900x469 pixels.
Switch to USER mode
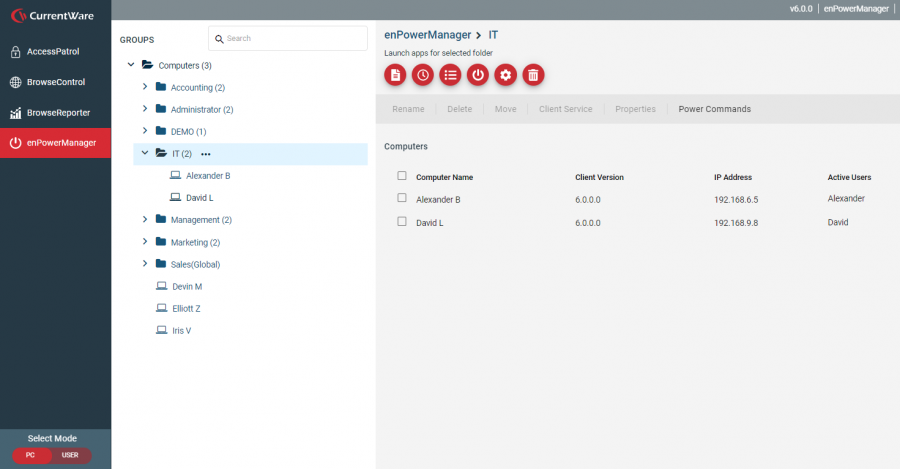71,455
